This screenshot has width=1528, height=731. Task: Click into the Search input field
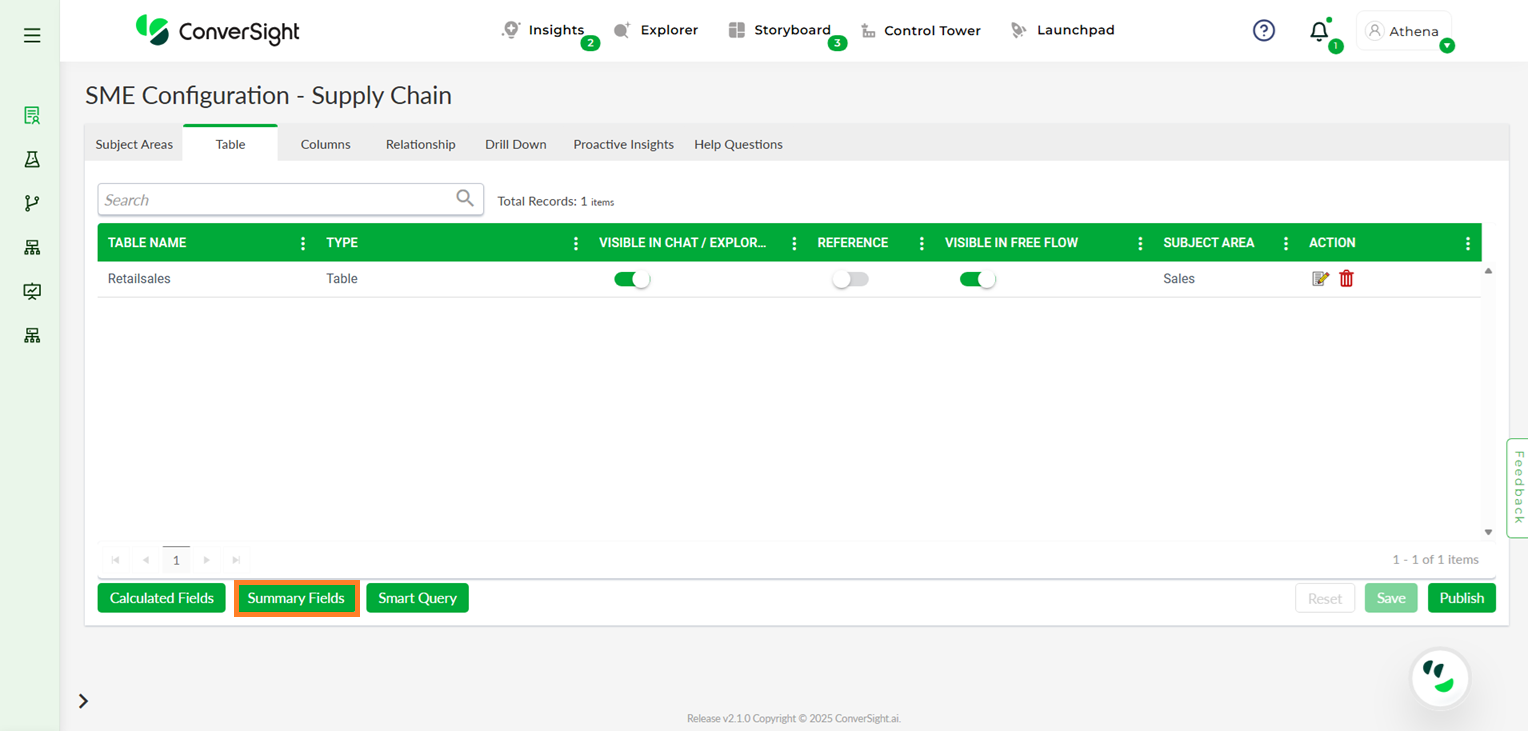pos(275,200)
